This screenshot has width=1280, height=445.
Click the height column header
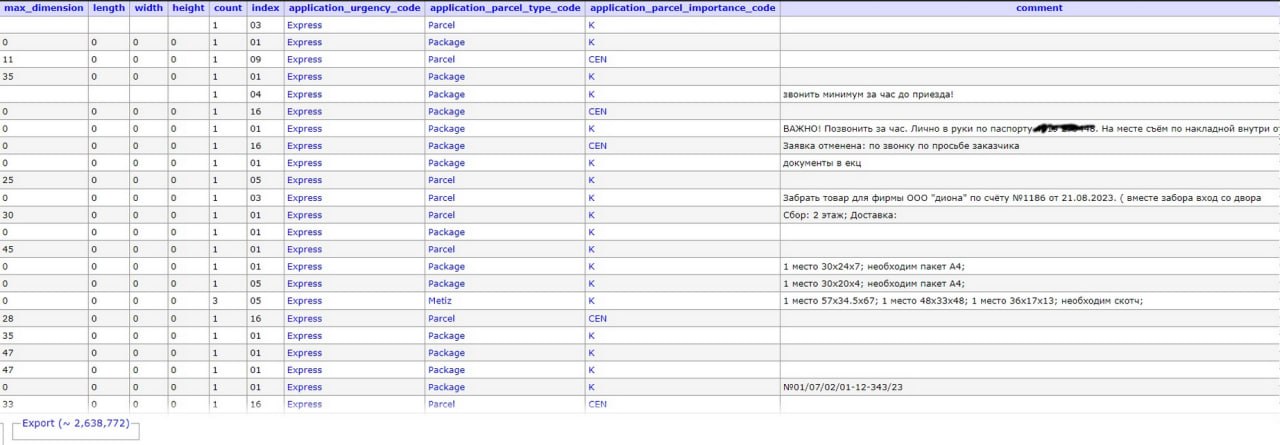pos(188,8)
